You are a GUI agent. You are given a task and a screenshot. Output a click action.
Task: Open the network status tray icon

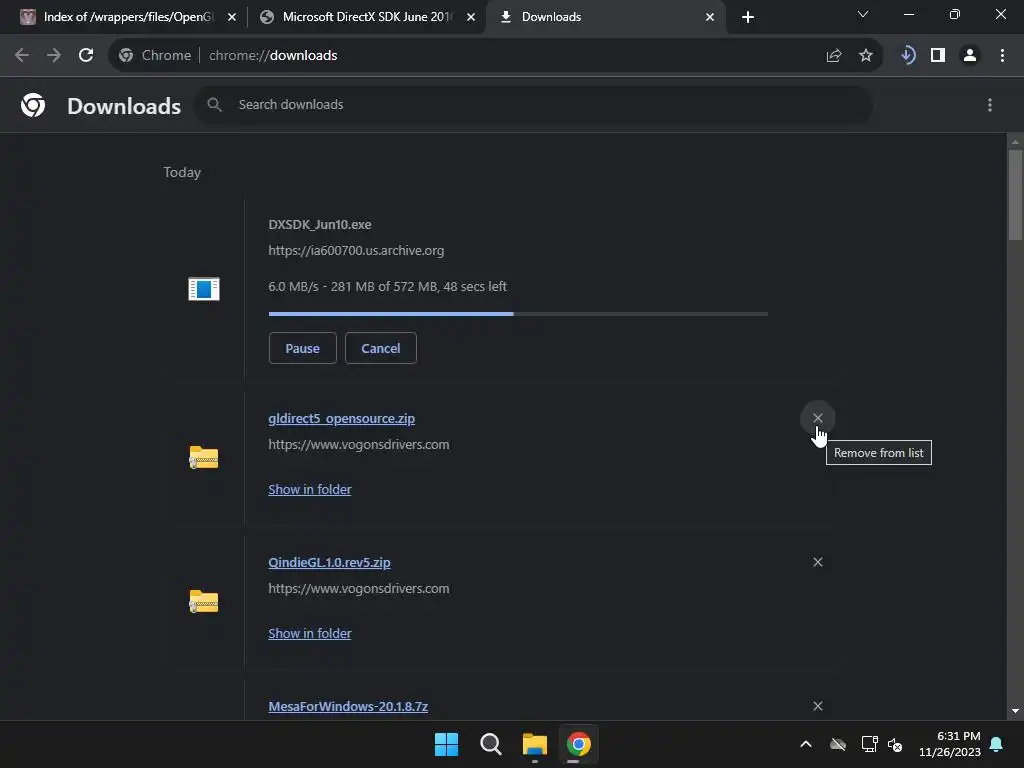click(x=869, y=744)
